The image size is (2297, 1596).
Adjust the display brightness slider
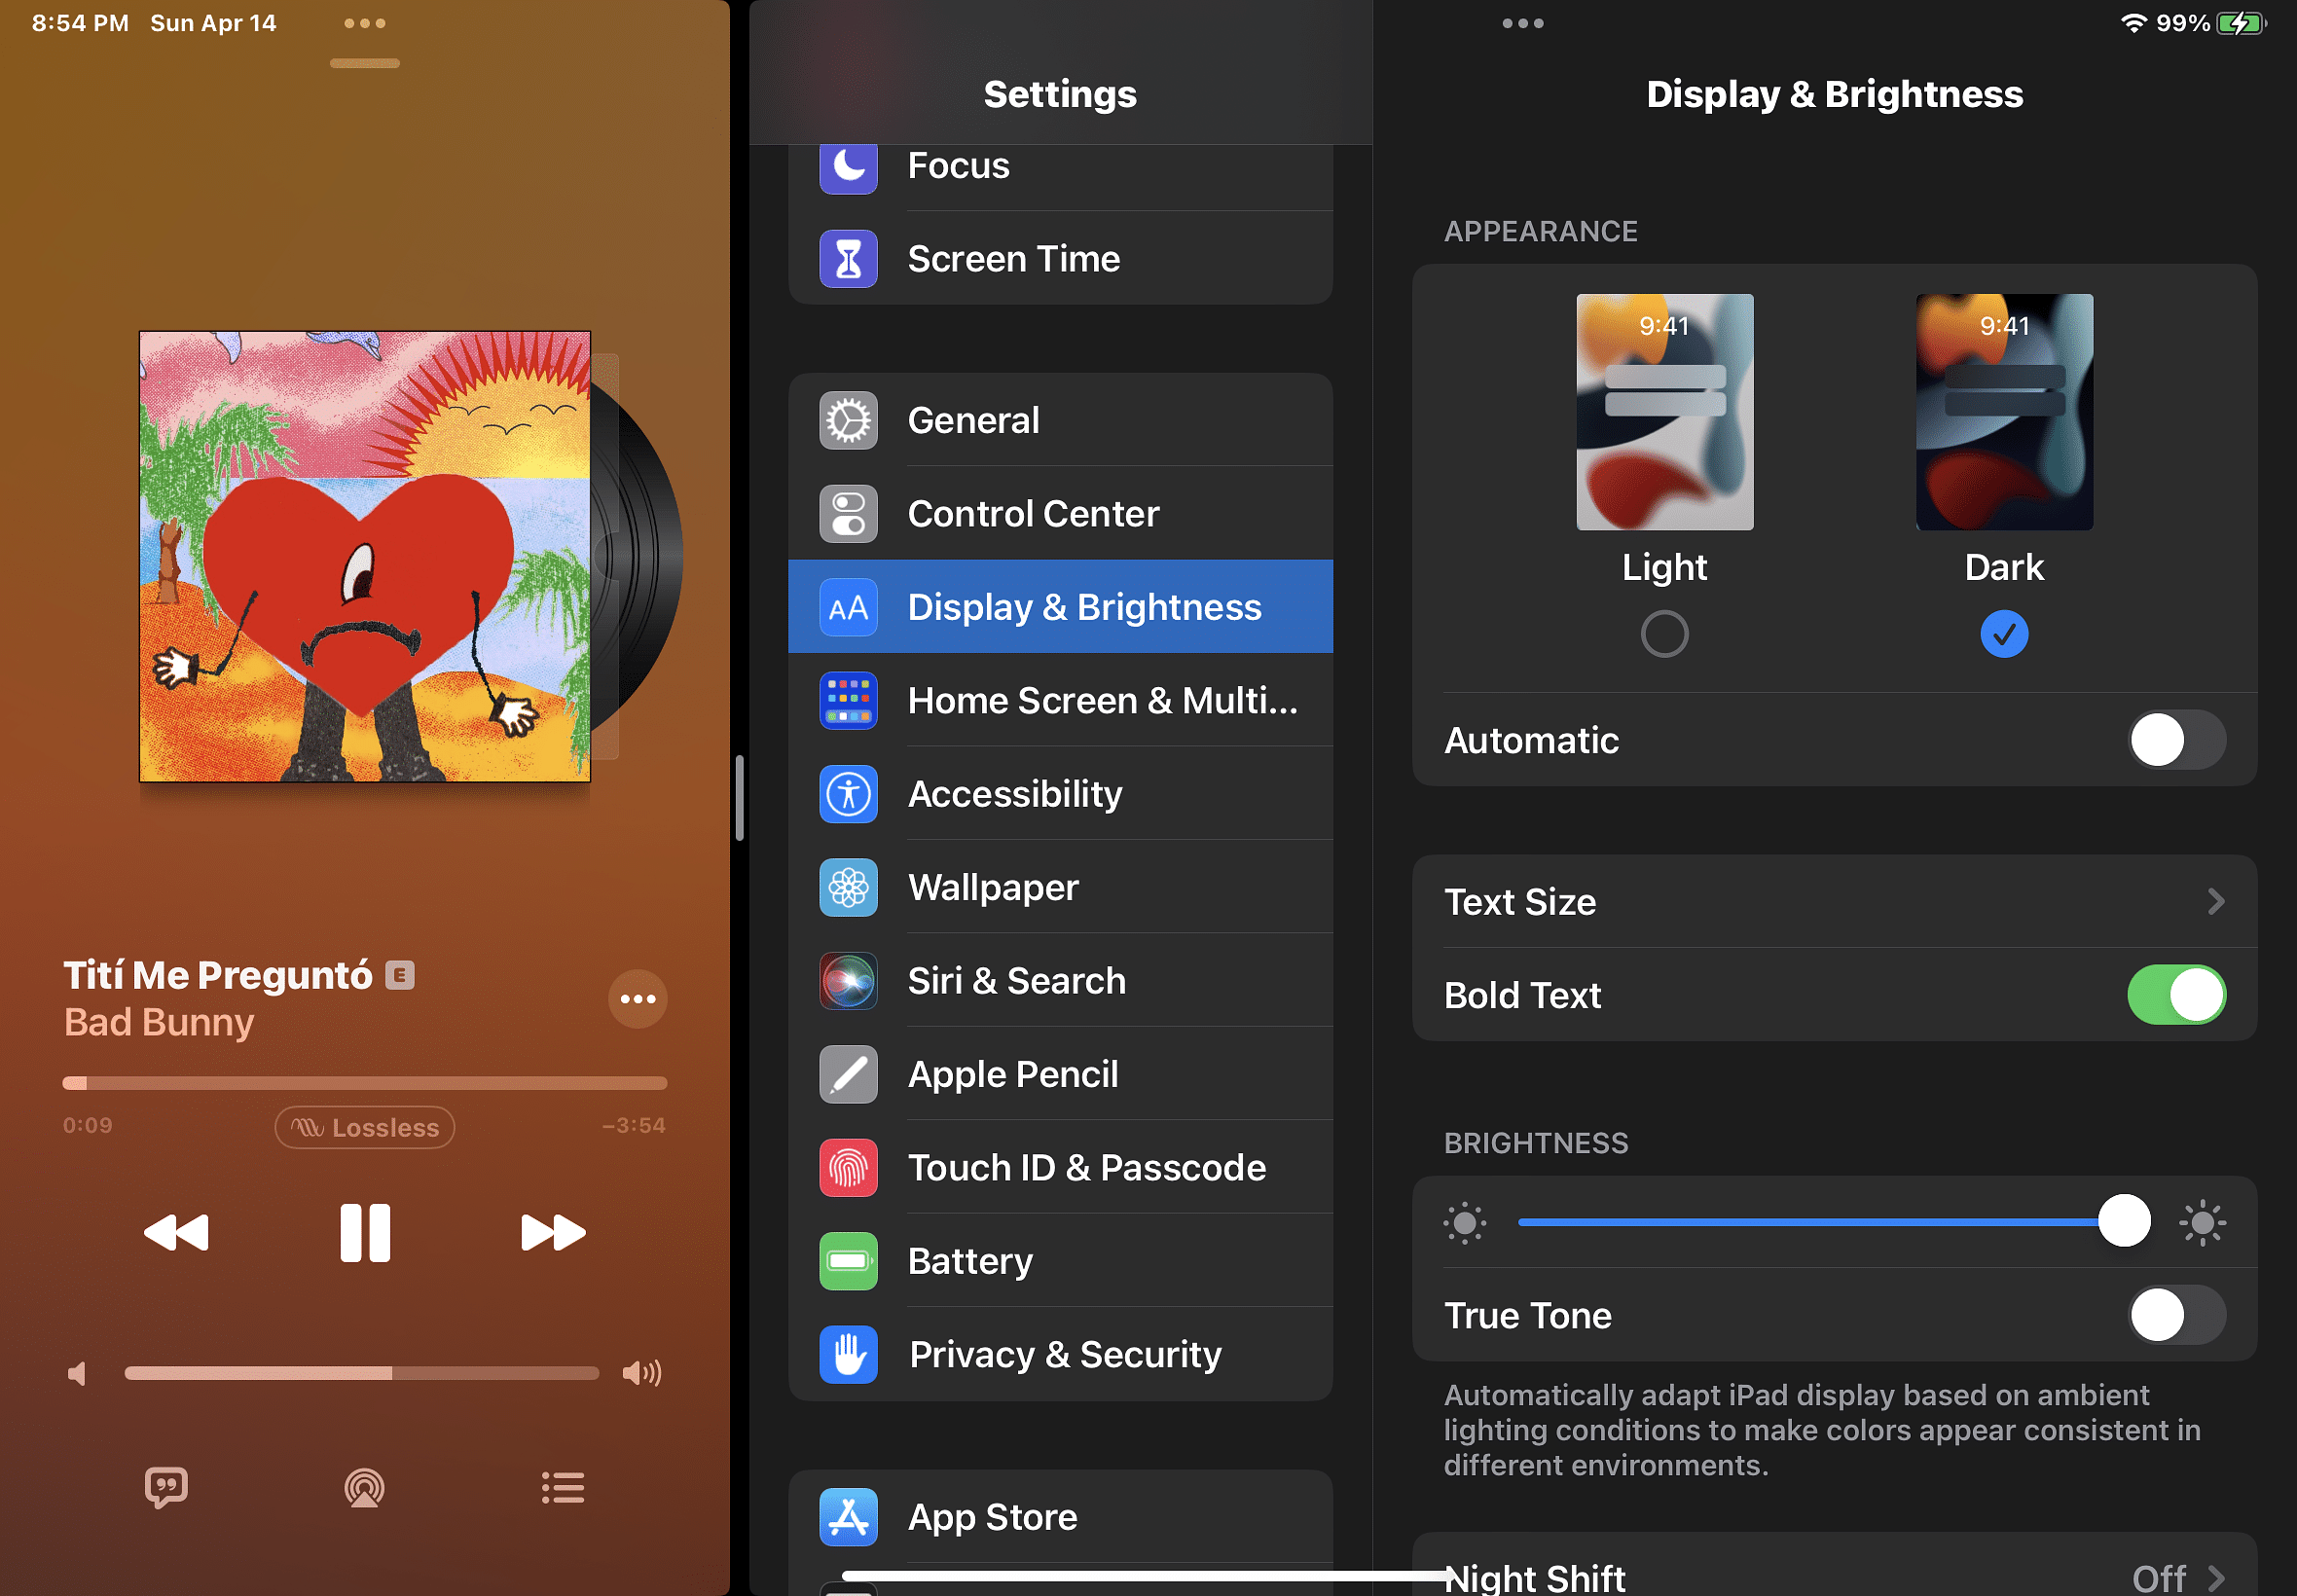click(2123, 1221)
